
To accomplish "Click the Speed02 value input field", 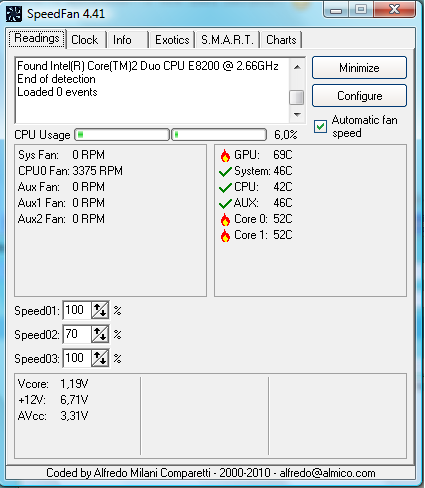I will [x=77, y=334].
